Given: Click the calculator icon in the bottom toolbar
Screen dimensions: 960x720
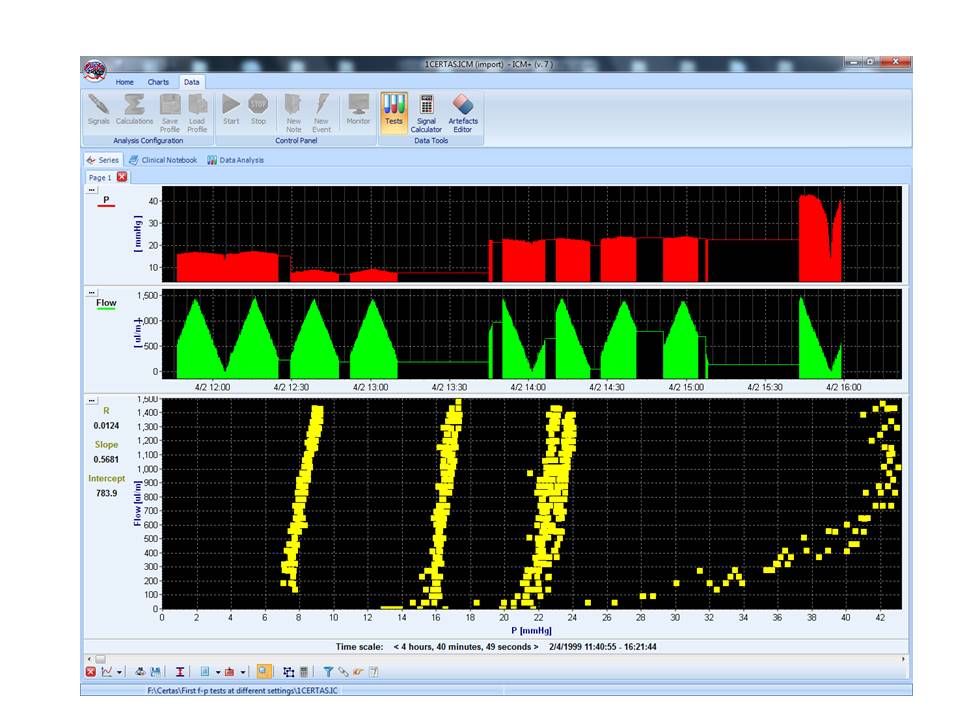Looking at the screenshot, I should pos(303,672).
